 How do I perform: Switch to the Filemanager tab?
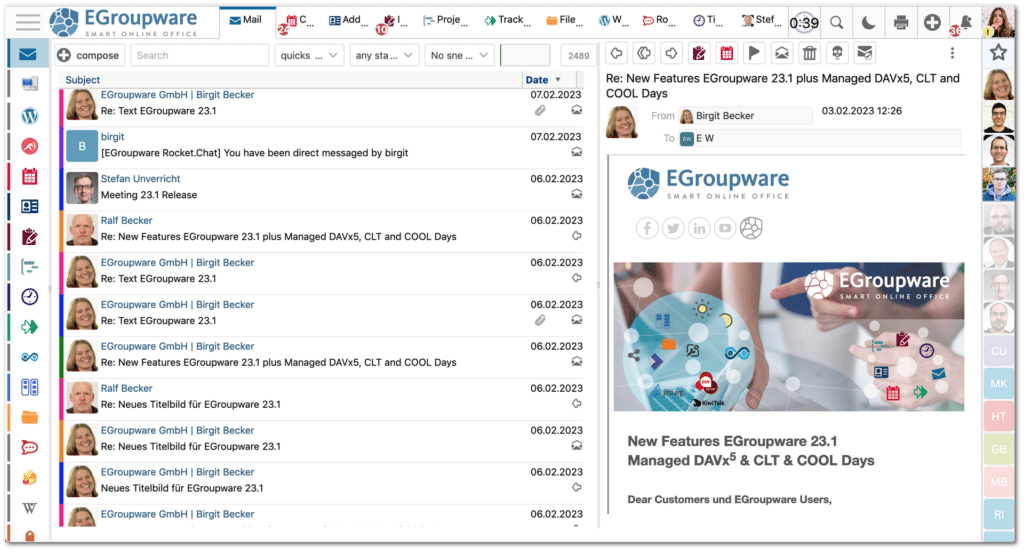point(564,20)
